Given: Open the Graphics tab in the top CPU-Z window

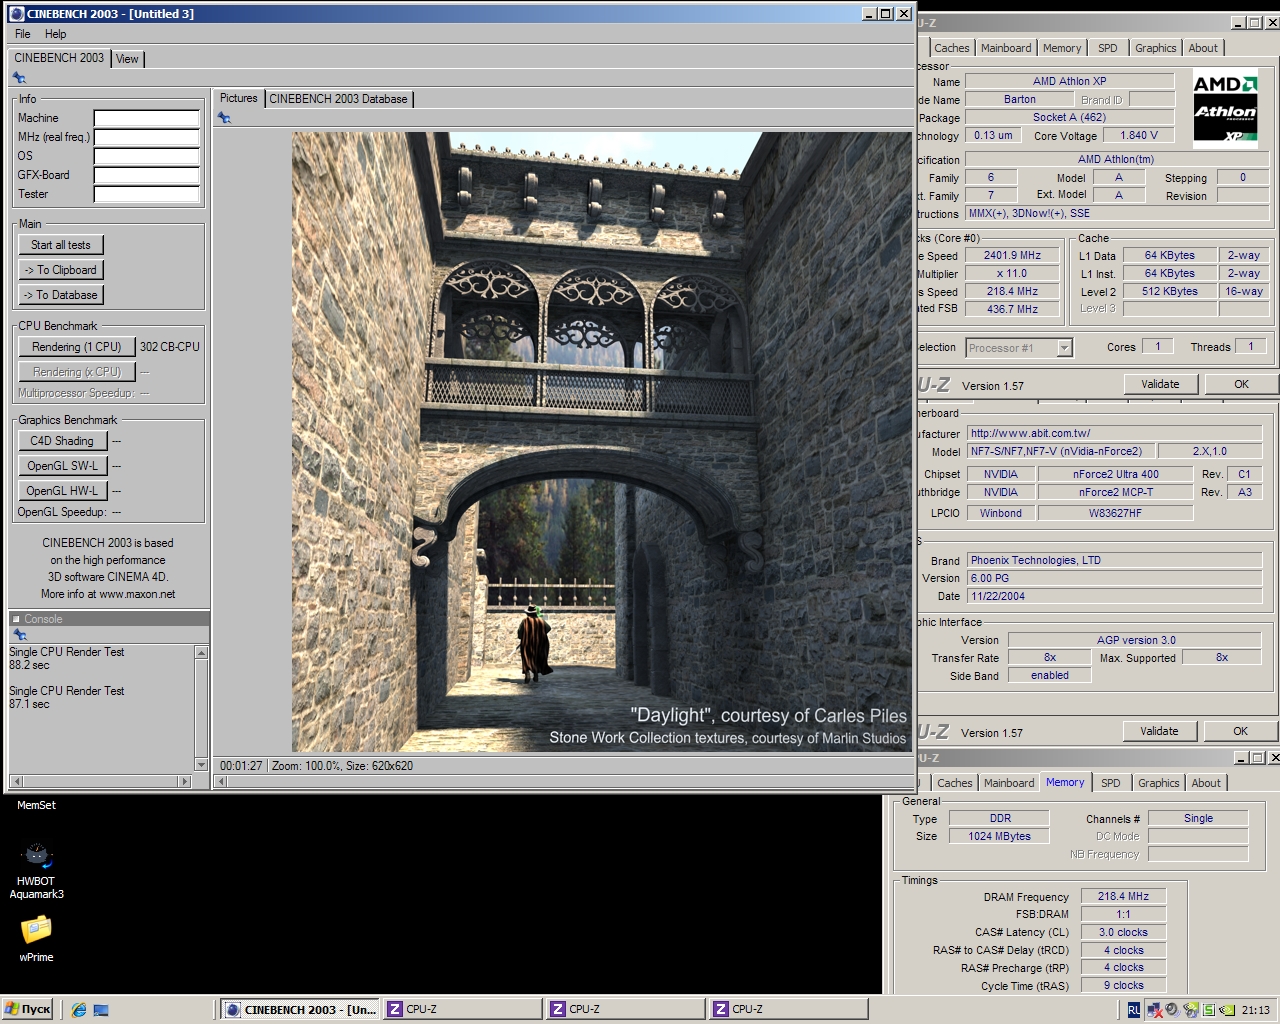Looking at the screenshot, I should coord(1155,48).
